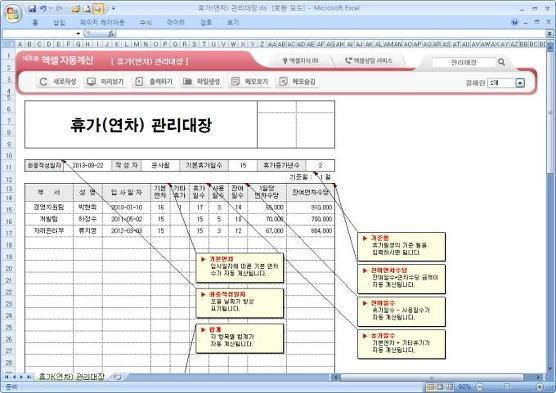Click the 잔여연차수당 column header cell

310,193
